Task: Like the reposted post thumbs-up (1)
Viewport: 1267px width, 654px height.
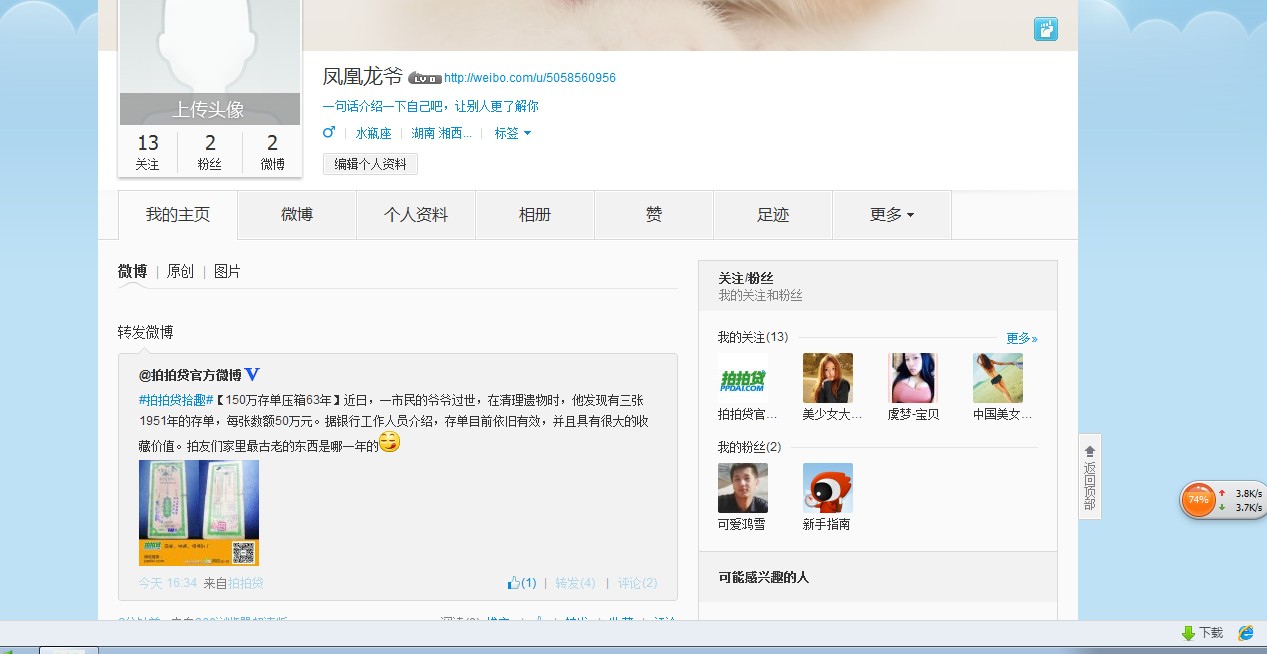Action: point(522,583)
